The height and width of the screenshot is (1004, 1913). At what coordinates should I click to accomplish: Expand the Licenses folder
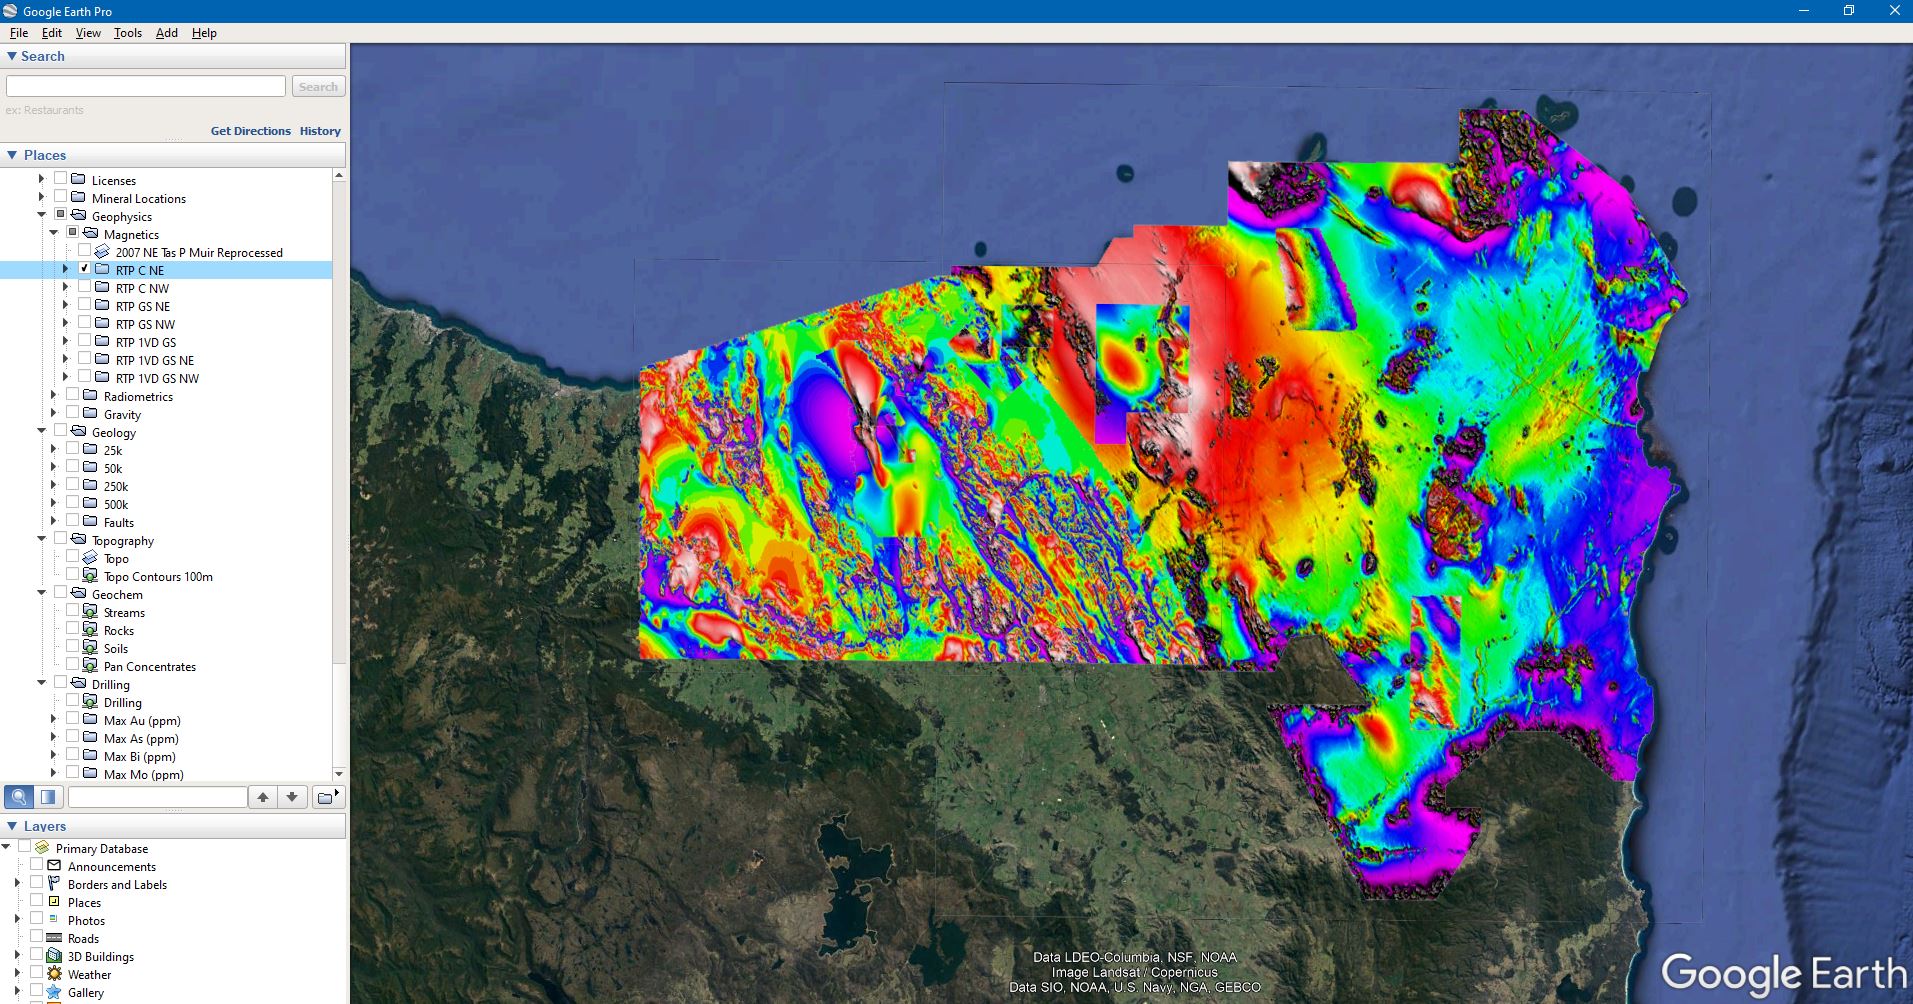[42, 180]
